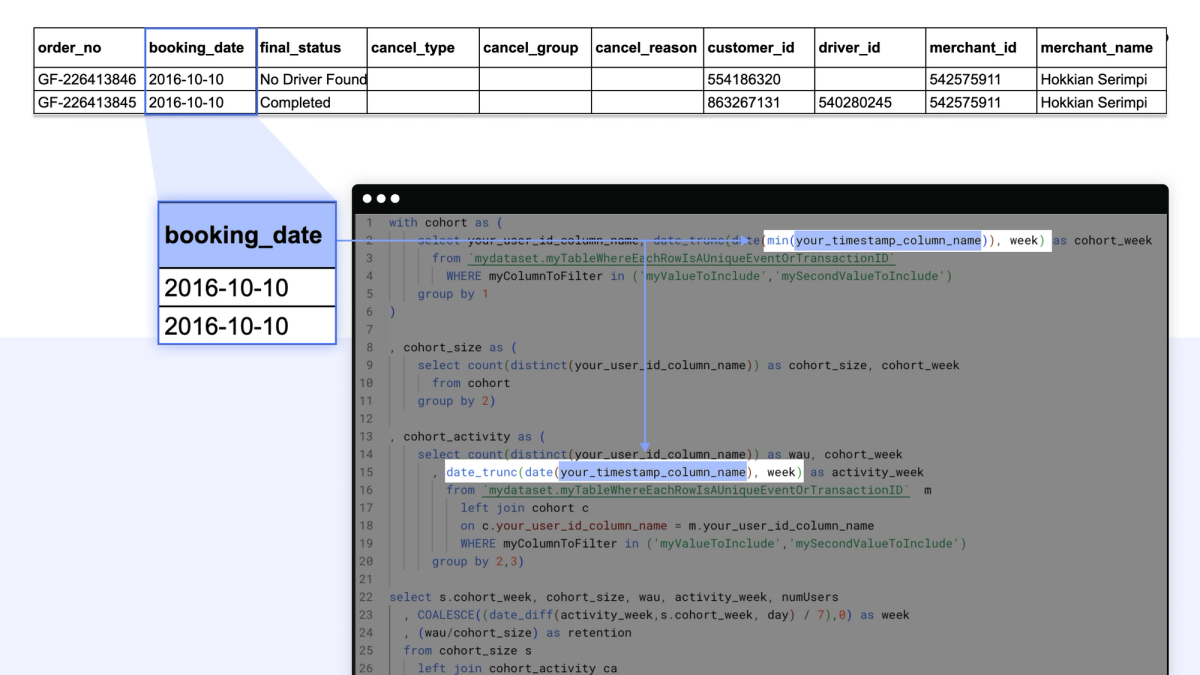Image resolution: width=1200 pixels, height=675 pixels.
Task: Select order cell GF-226413846
Action: click(x=86, y=79)
